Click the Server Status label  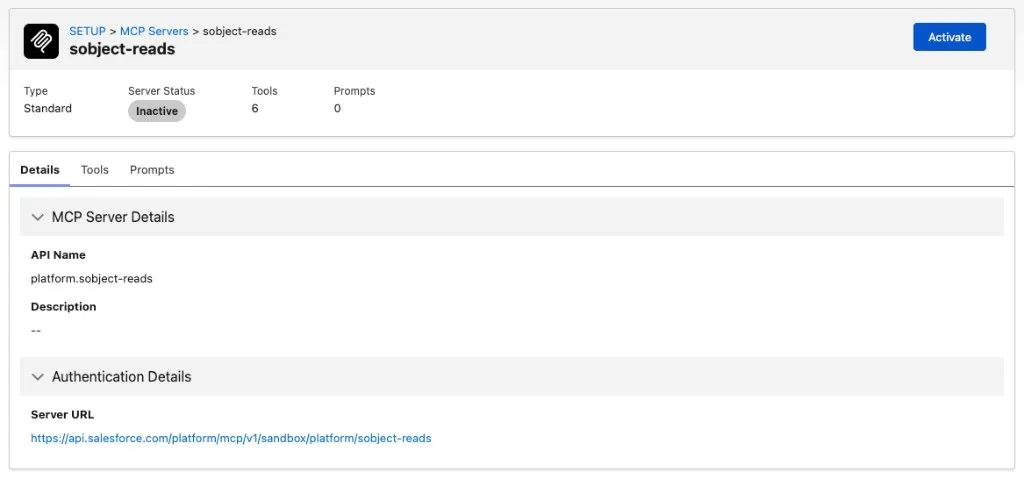(x=161, y=91)
